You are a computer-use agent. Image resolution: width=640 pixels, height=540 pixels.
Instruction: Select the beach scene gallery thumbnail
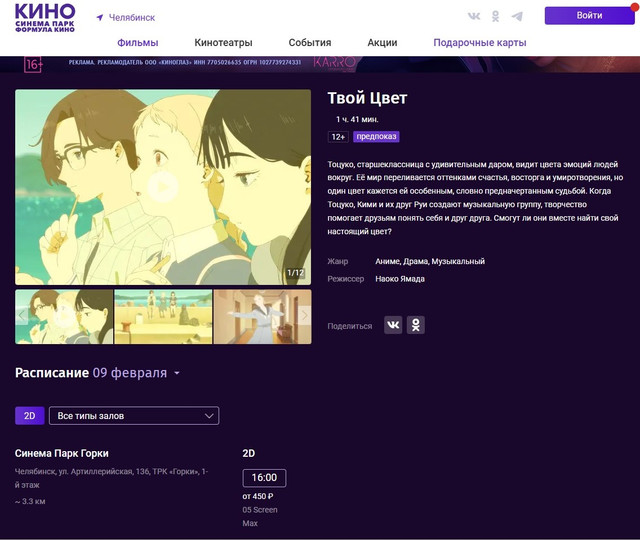(x=163, y=317)
